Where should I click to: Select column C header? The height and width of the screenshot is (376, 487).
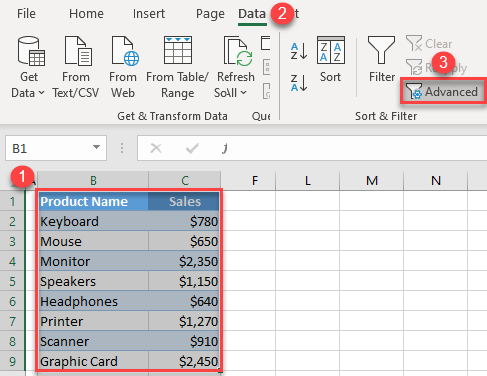pos(185,180)
